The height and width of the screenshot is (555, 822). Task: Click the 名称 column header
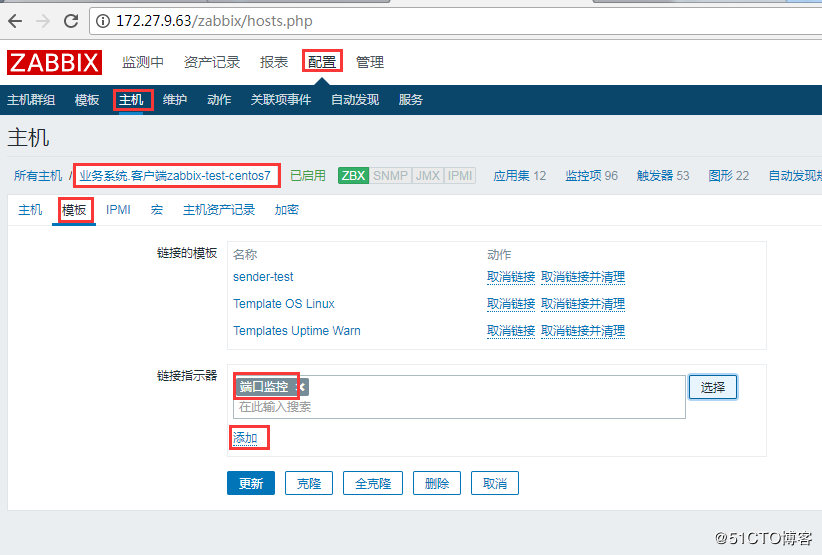245,255
